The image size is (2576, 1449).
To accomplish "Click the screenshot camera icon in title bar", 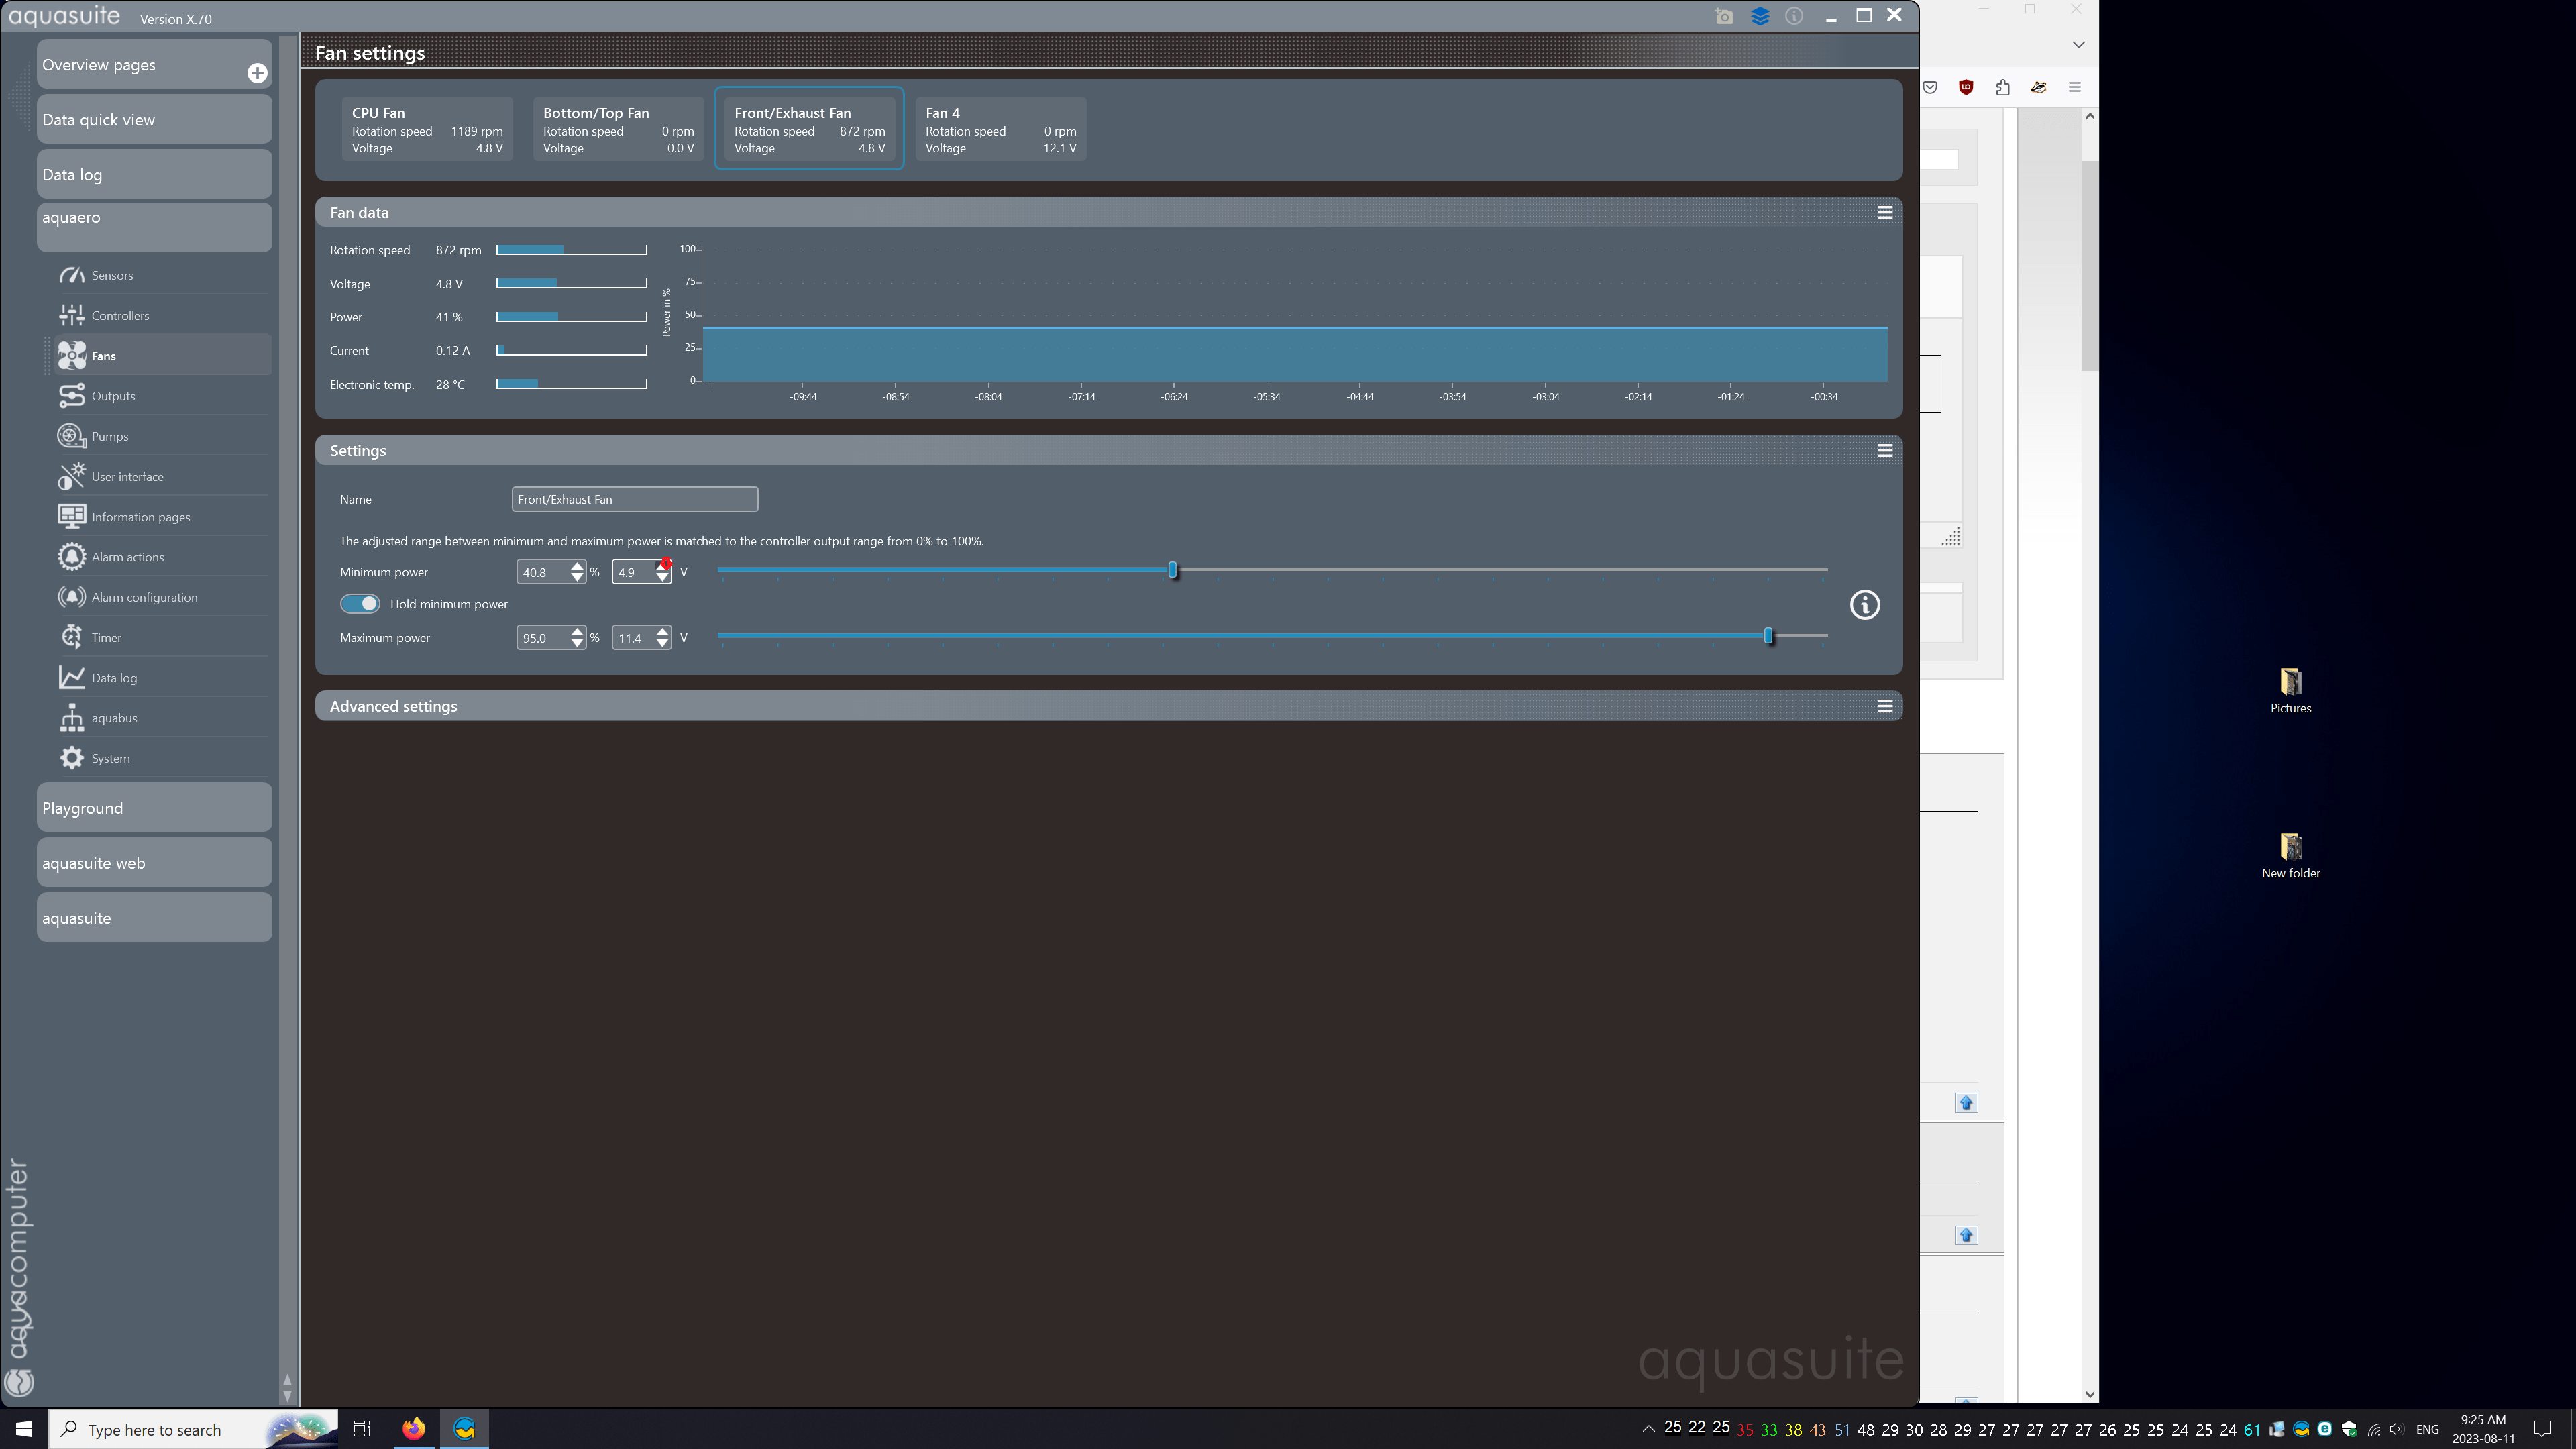I will [1724, 16].
